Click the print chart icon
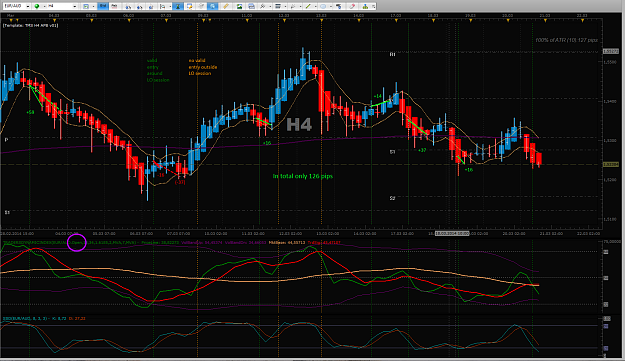 [x=251, y=6]
